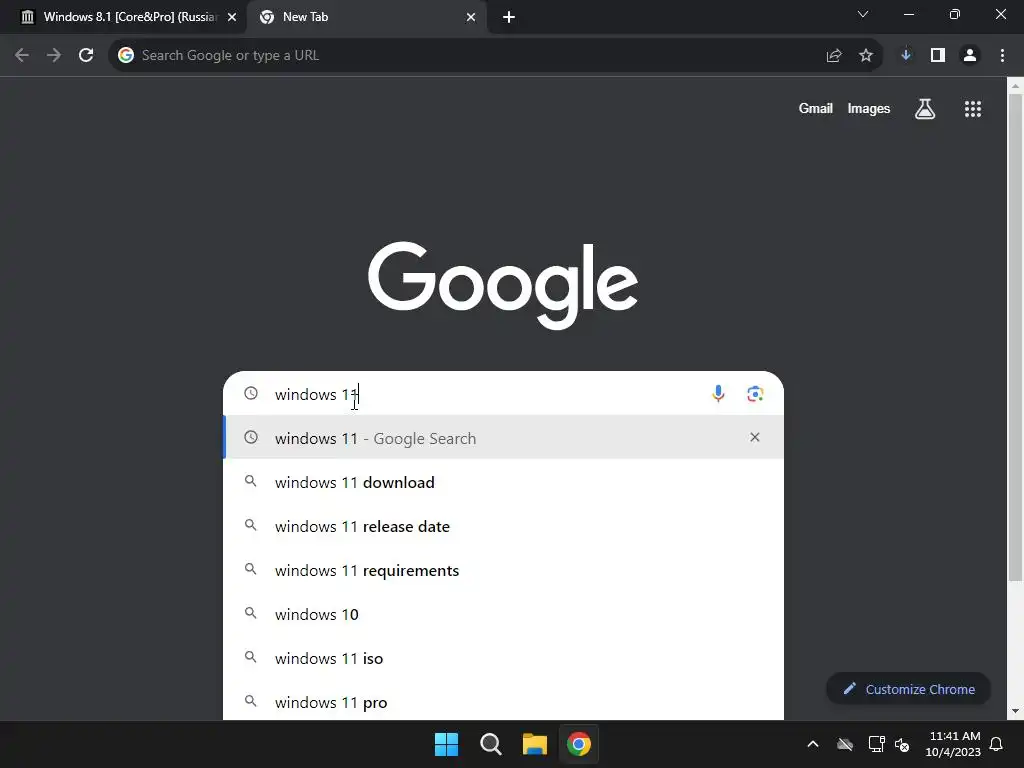This screenshot has width=1024, height=768.
Task: Click the browser back arrow
Action: pos(22,56)
